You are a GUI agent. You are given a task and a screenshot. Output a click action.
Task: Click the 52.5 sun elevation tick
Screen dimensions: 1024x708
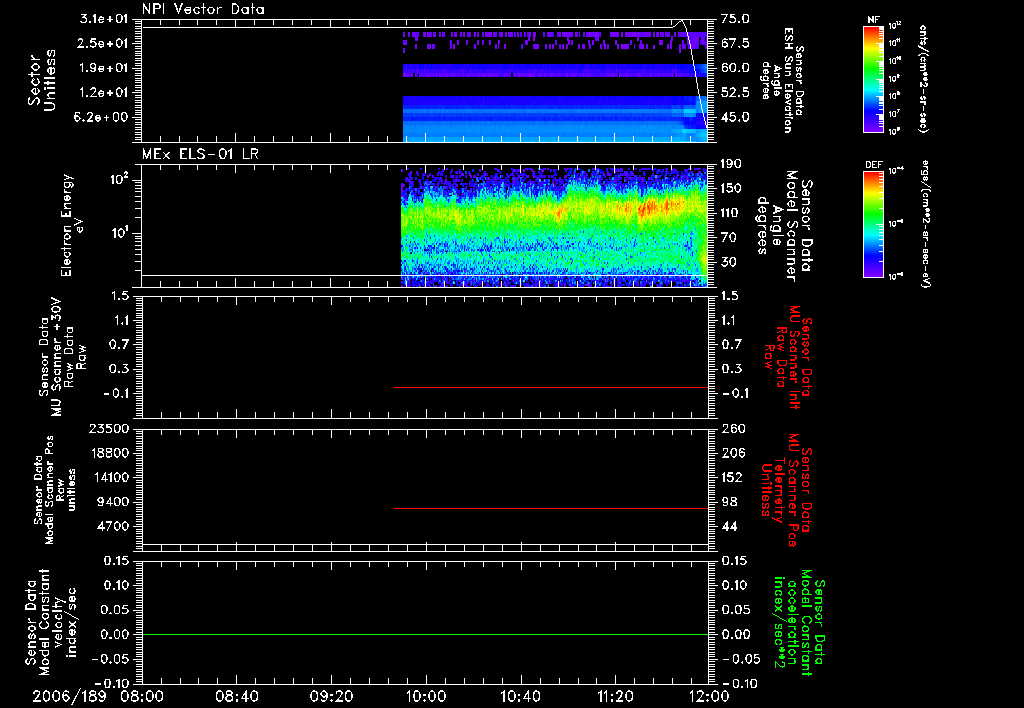point(735,93)
